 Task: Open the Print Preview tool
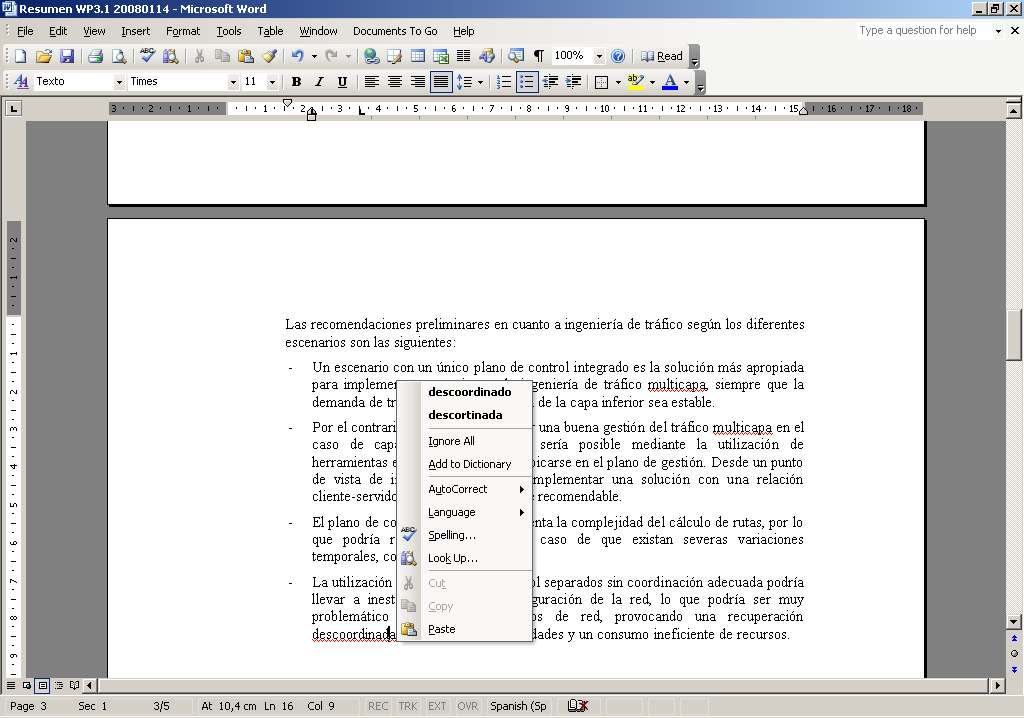(x=119, y=56)
